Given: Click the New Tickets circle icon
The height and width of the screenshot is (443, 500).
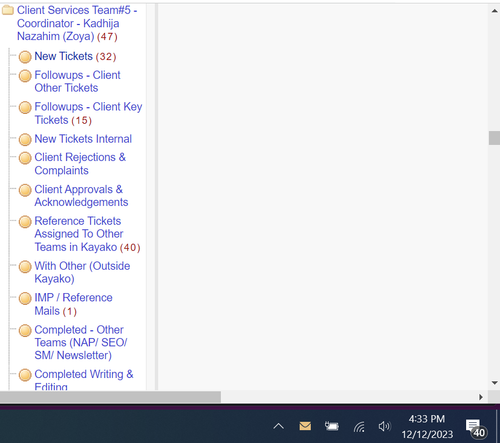Looking at the screenshot, I should point(25,57).
